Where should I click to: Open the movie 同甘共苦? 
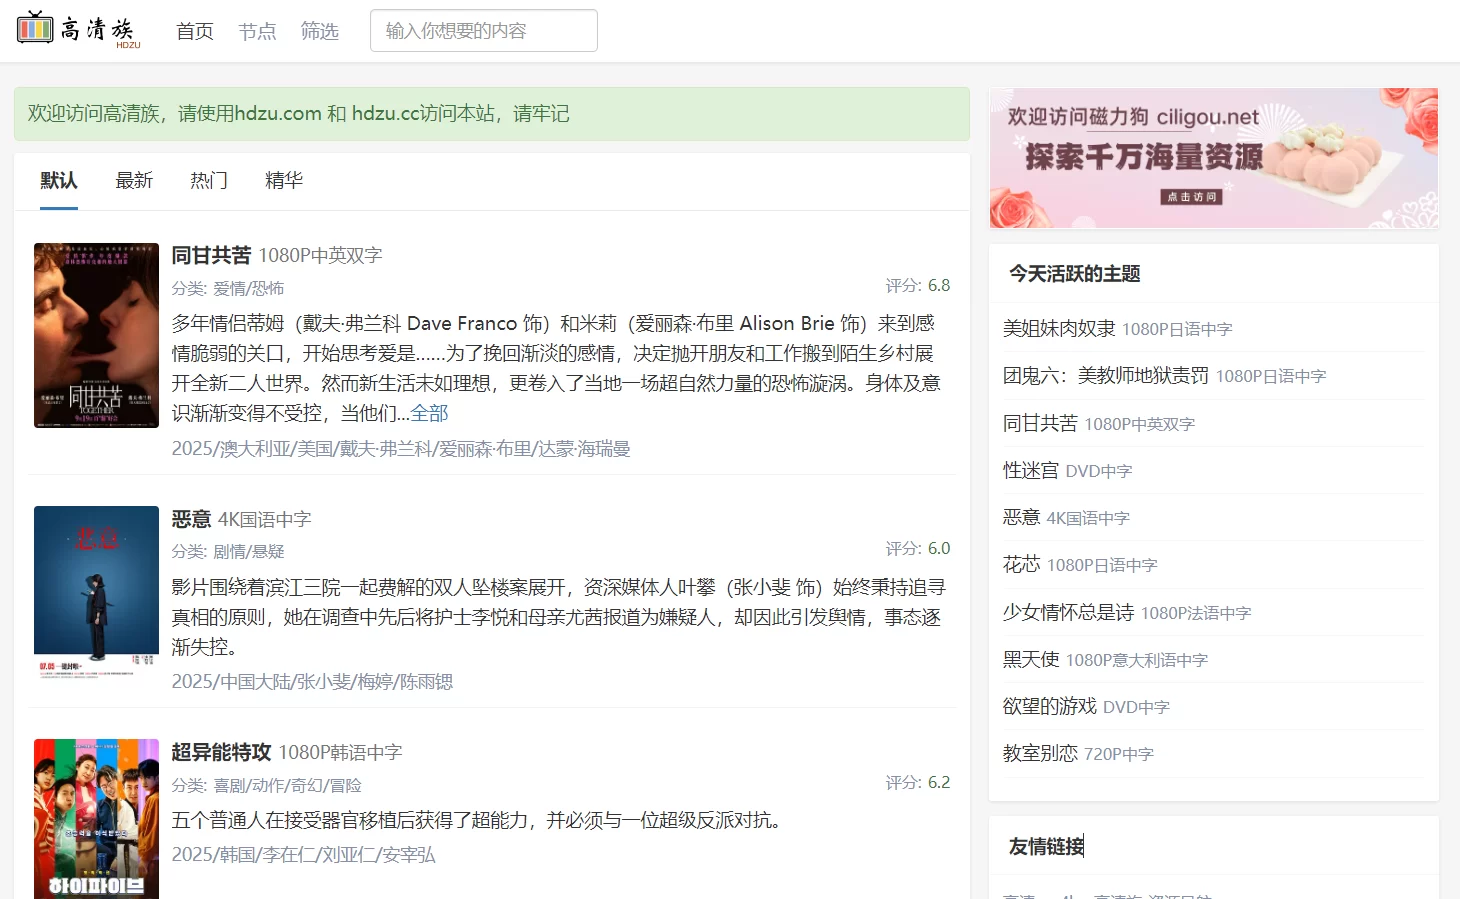click(211, 255)
